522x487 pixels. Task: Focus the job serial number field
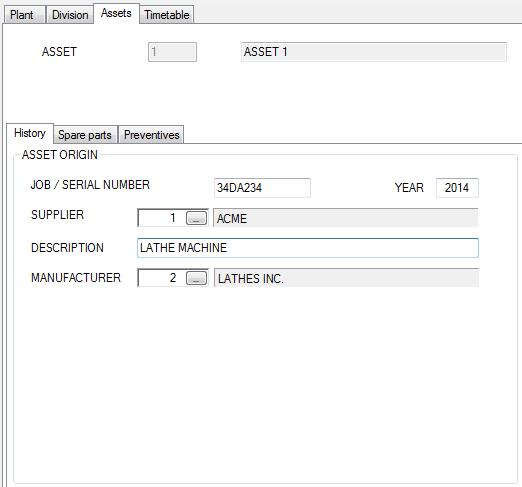pyautogui.click(x=262, y=188)
